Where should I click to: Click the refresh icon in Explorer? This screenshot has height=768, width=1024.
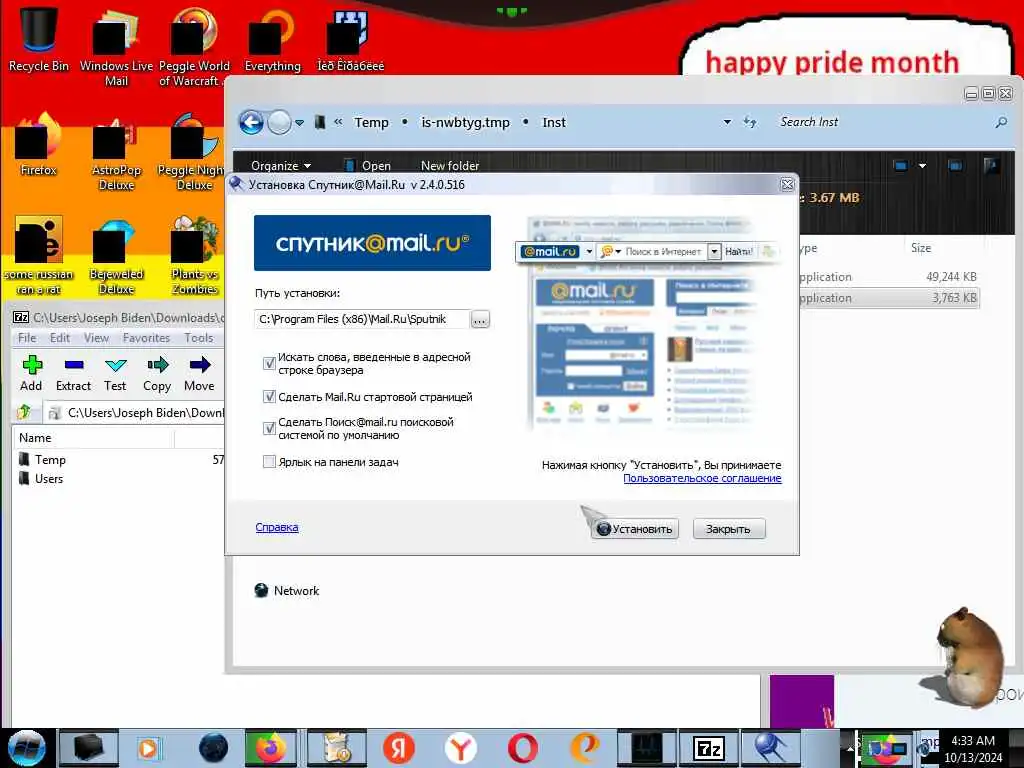(x=750, y=122)
